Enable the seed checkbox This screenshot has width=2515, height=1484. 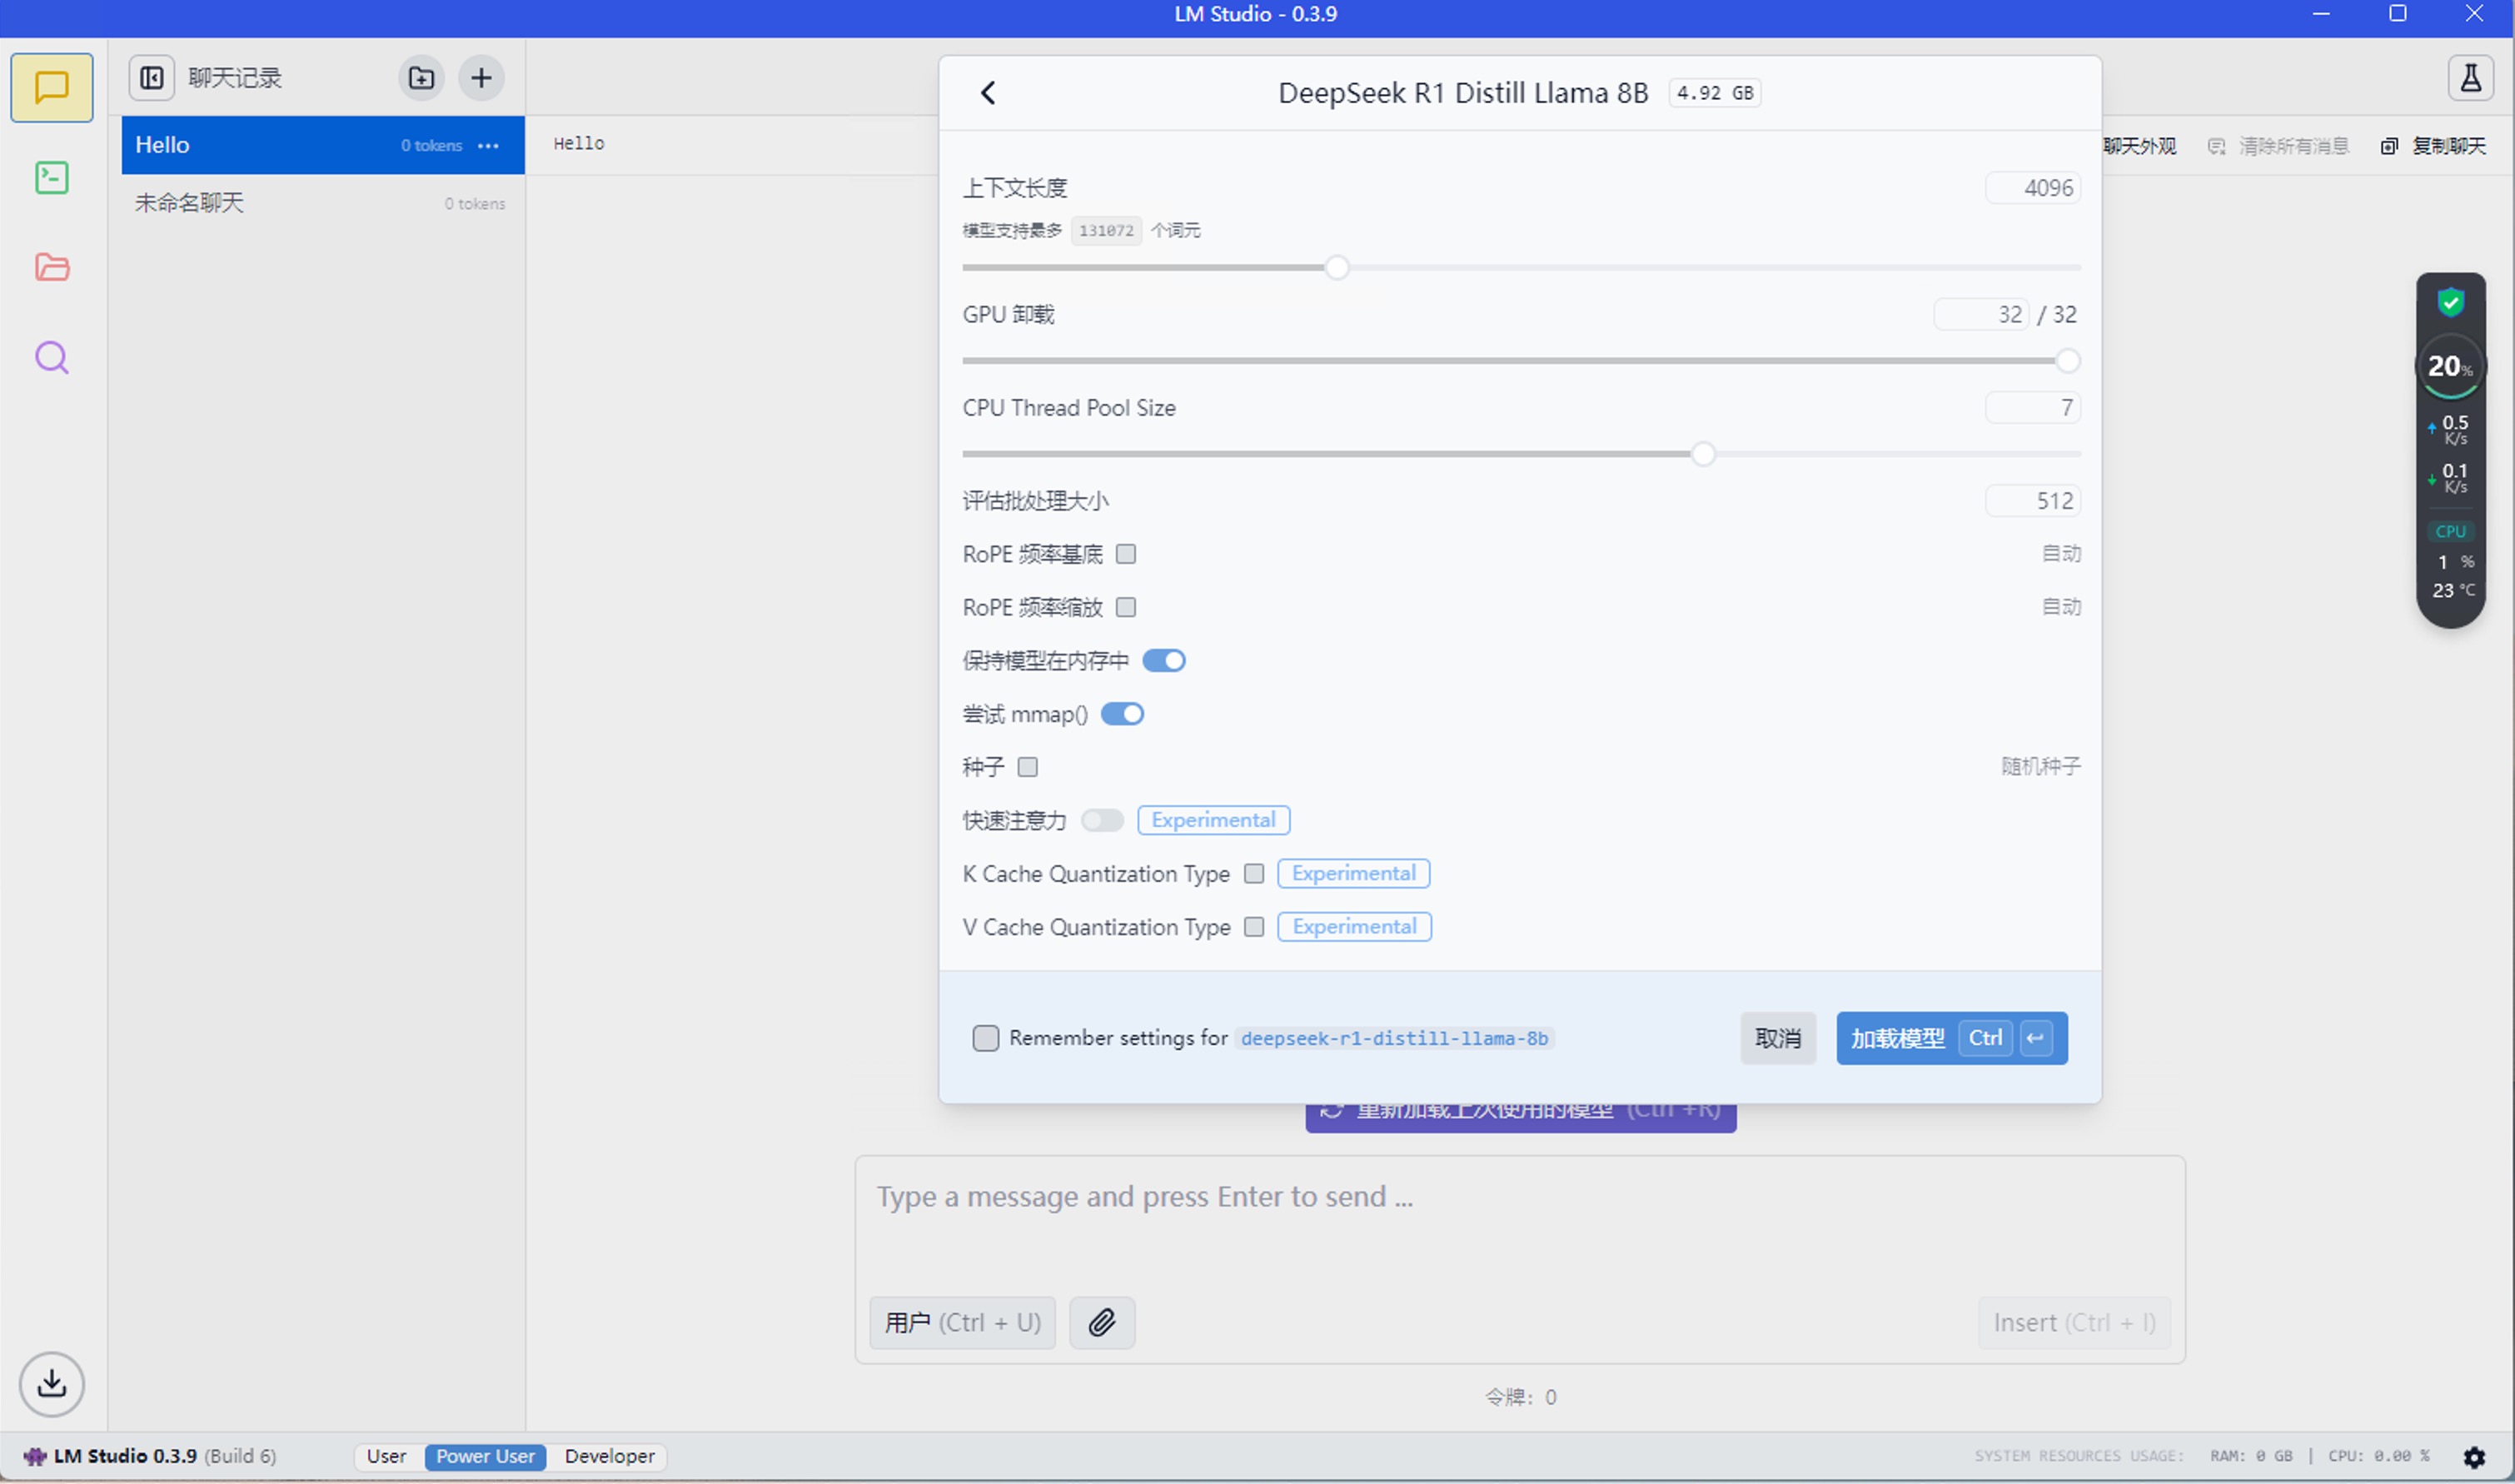pos(1028,767)
